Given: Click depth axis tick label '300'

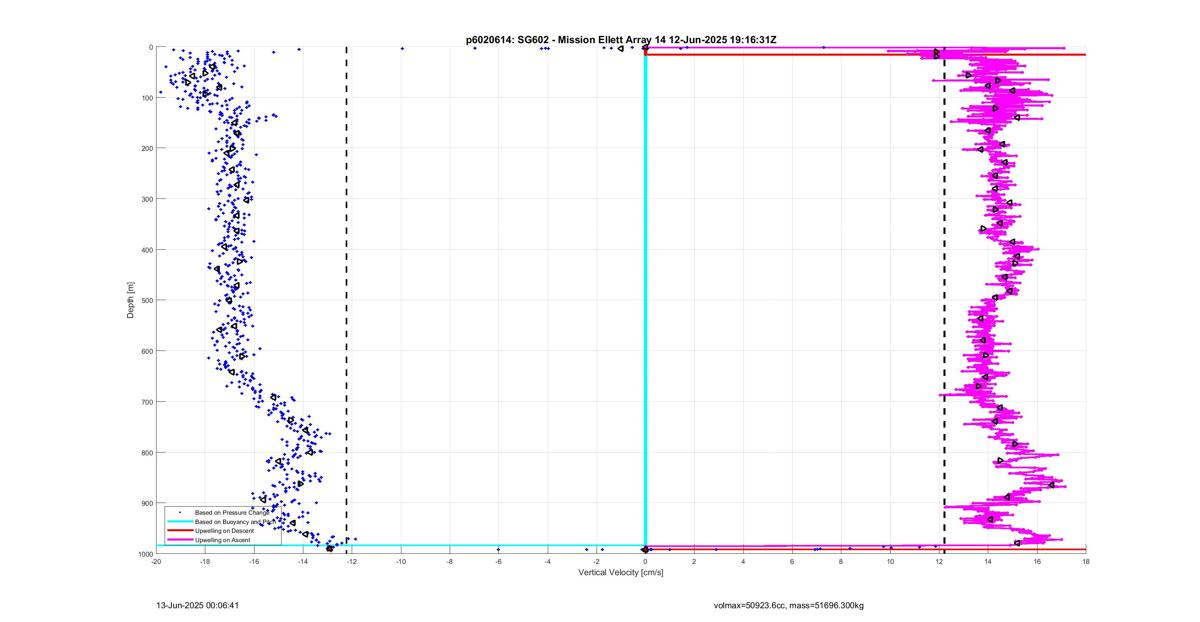Looking at the screenshot, I should (146, 199).
